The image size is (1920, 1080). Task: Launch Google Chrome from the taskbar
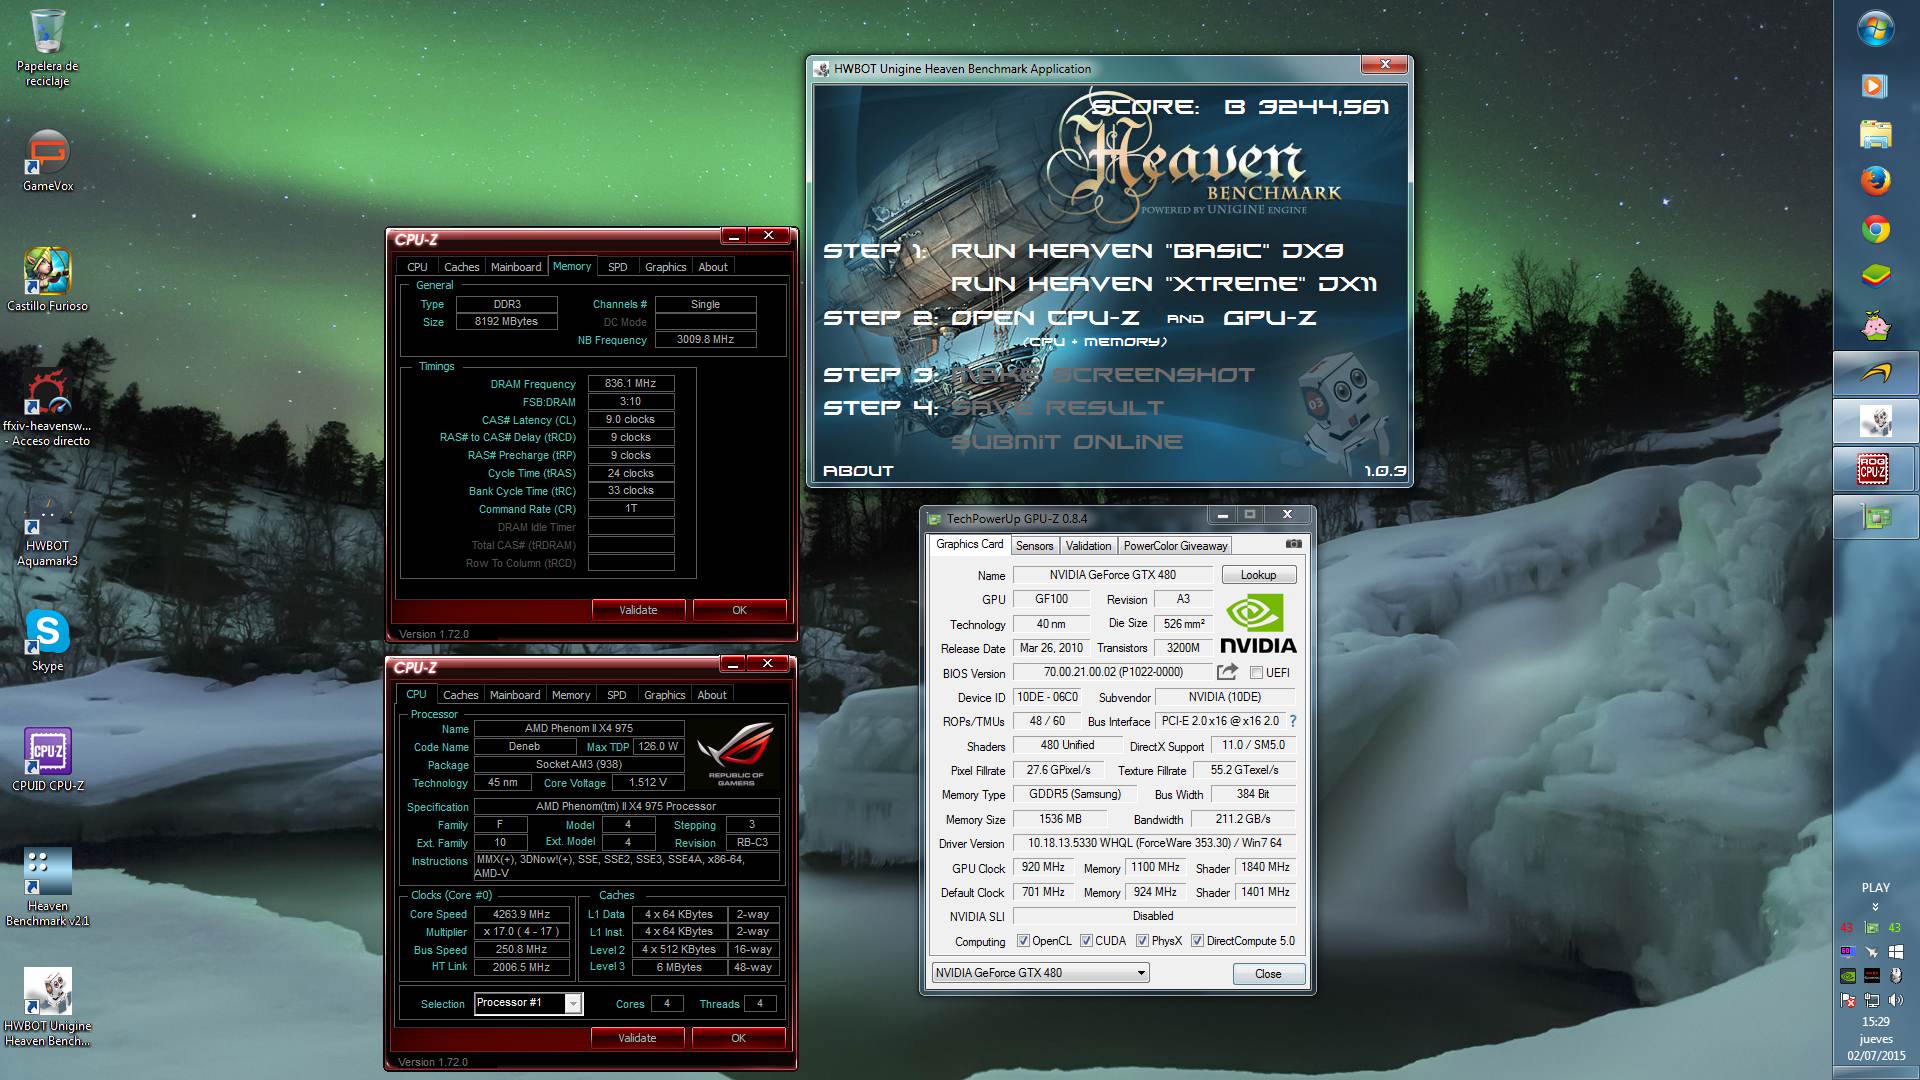point(1875,229)
